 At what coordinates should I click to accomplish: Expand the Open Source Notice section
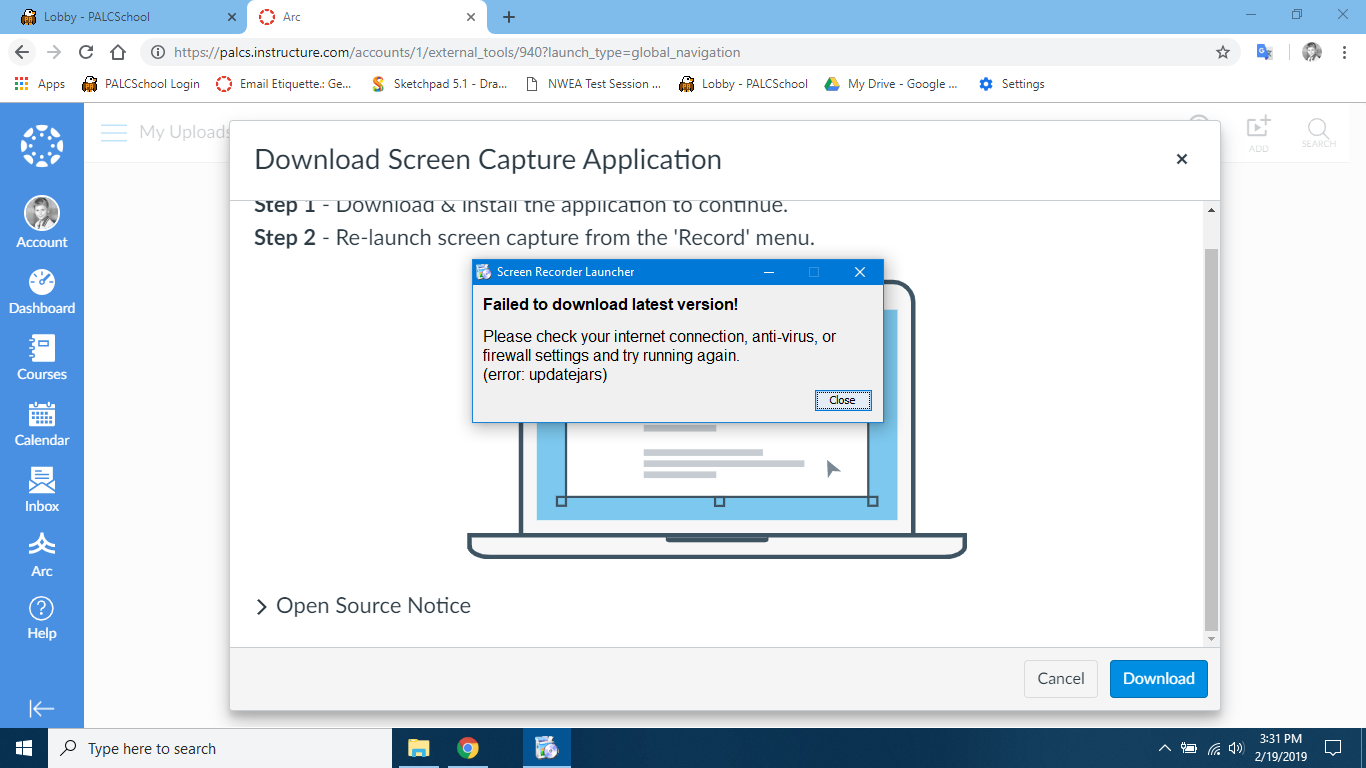point(363,606)
